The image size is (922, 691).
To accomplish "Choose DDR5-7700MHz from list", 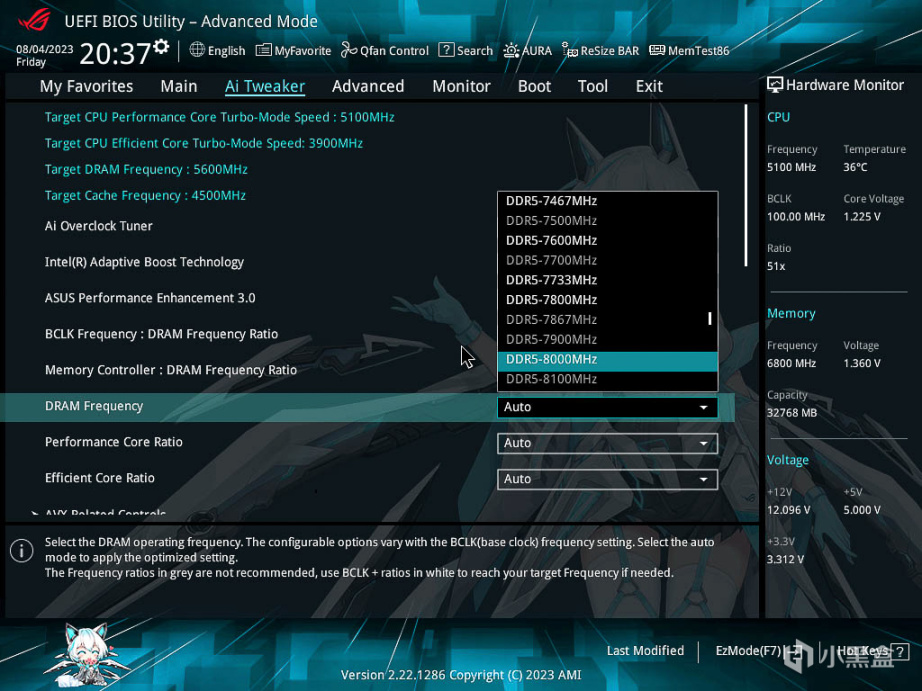I will tap(607, 261).
